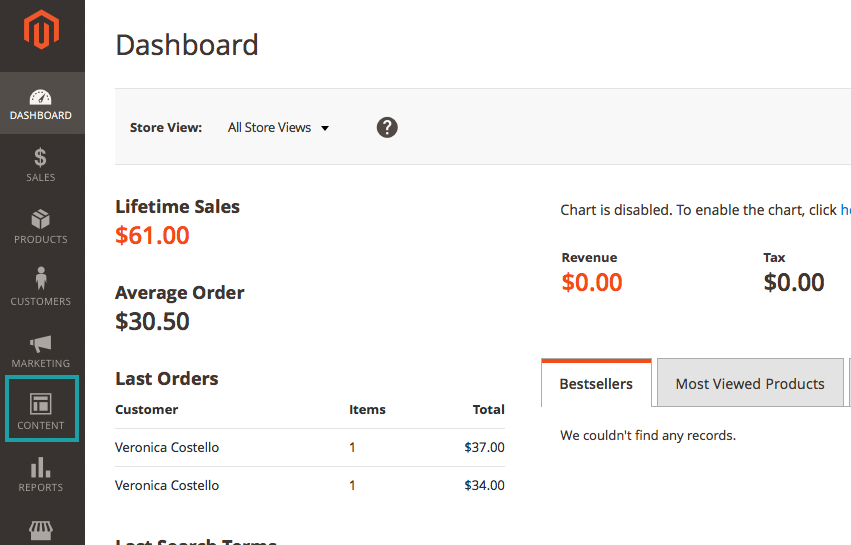Switch to the Bestsellers tab

[596, 384]
